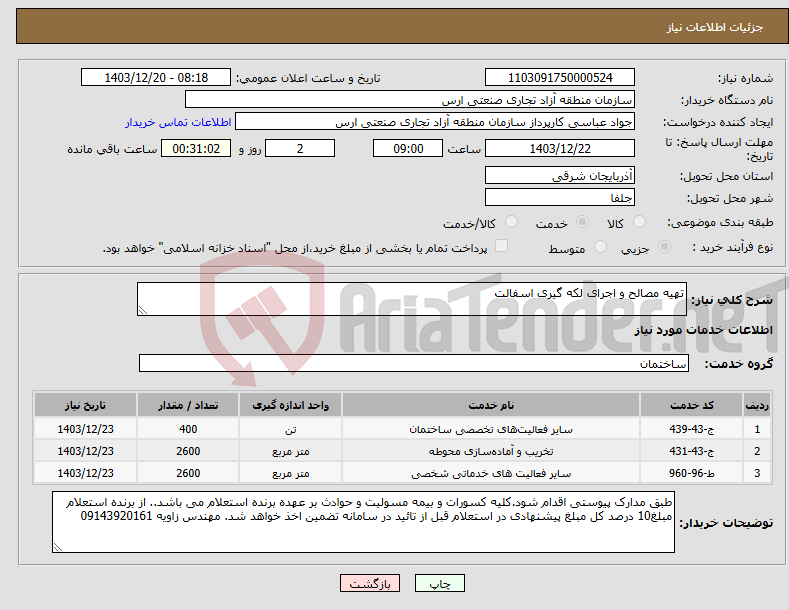The width and height of the screenshot is (789, 610).
Task: Click the شماره نیاز number field
Action: tap(560, 78)
